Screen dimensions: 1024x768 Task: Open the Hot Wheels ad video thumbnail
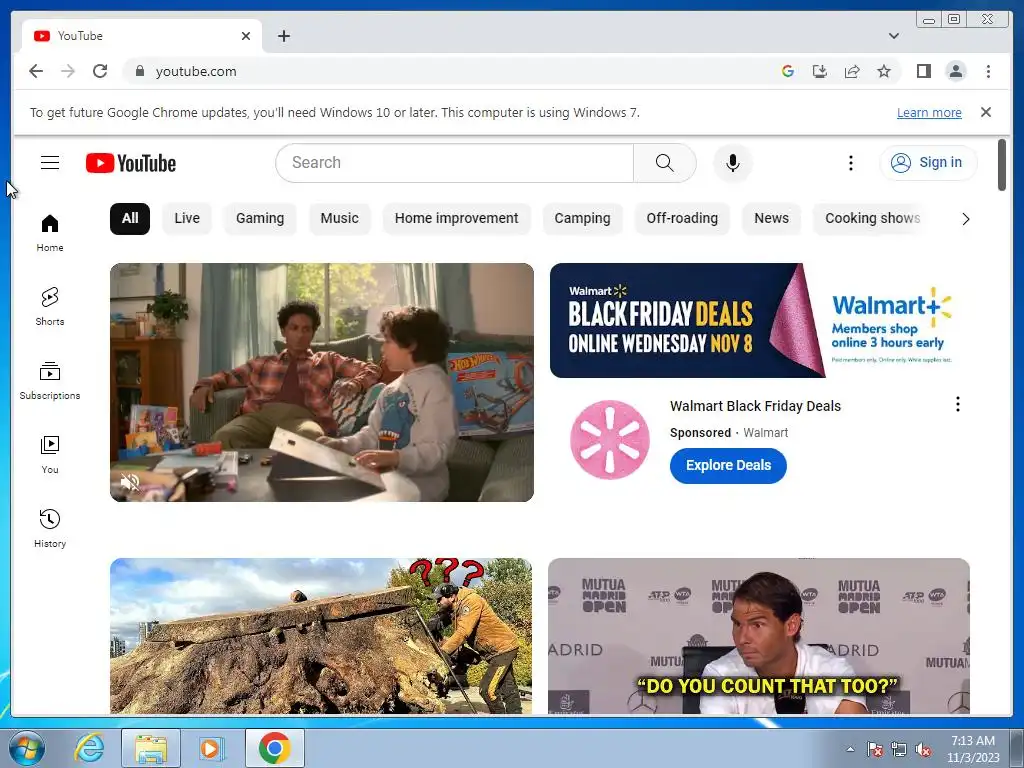pos(322,383)
